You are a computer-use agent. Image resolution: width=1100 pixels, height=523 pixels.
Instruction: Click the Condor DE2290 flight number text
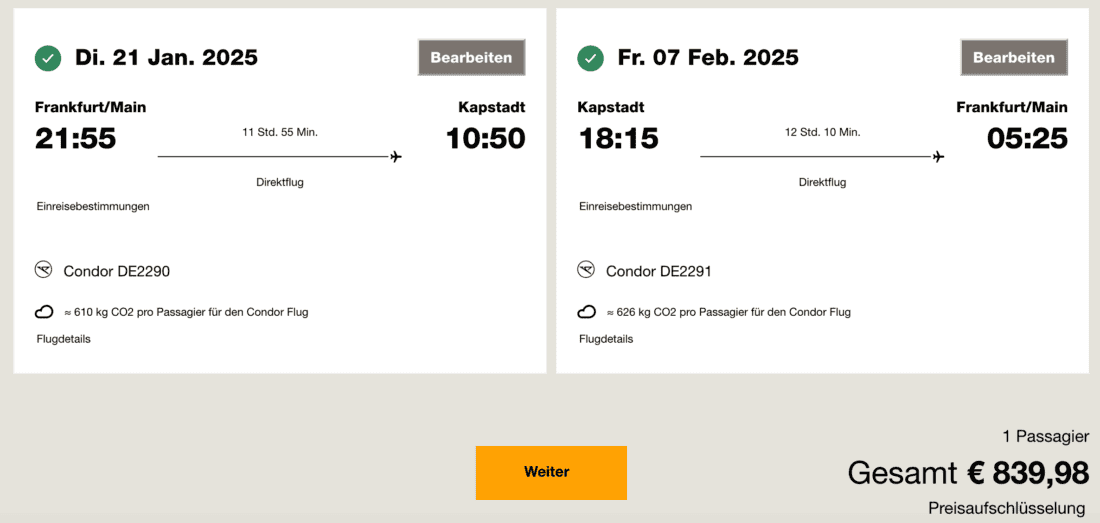pos(117,271)
